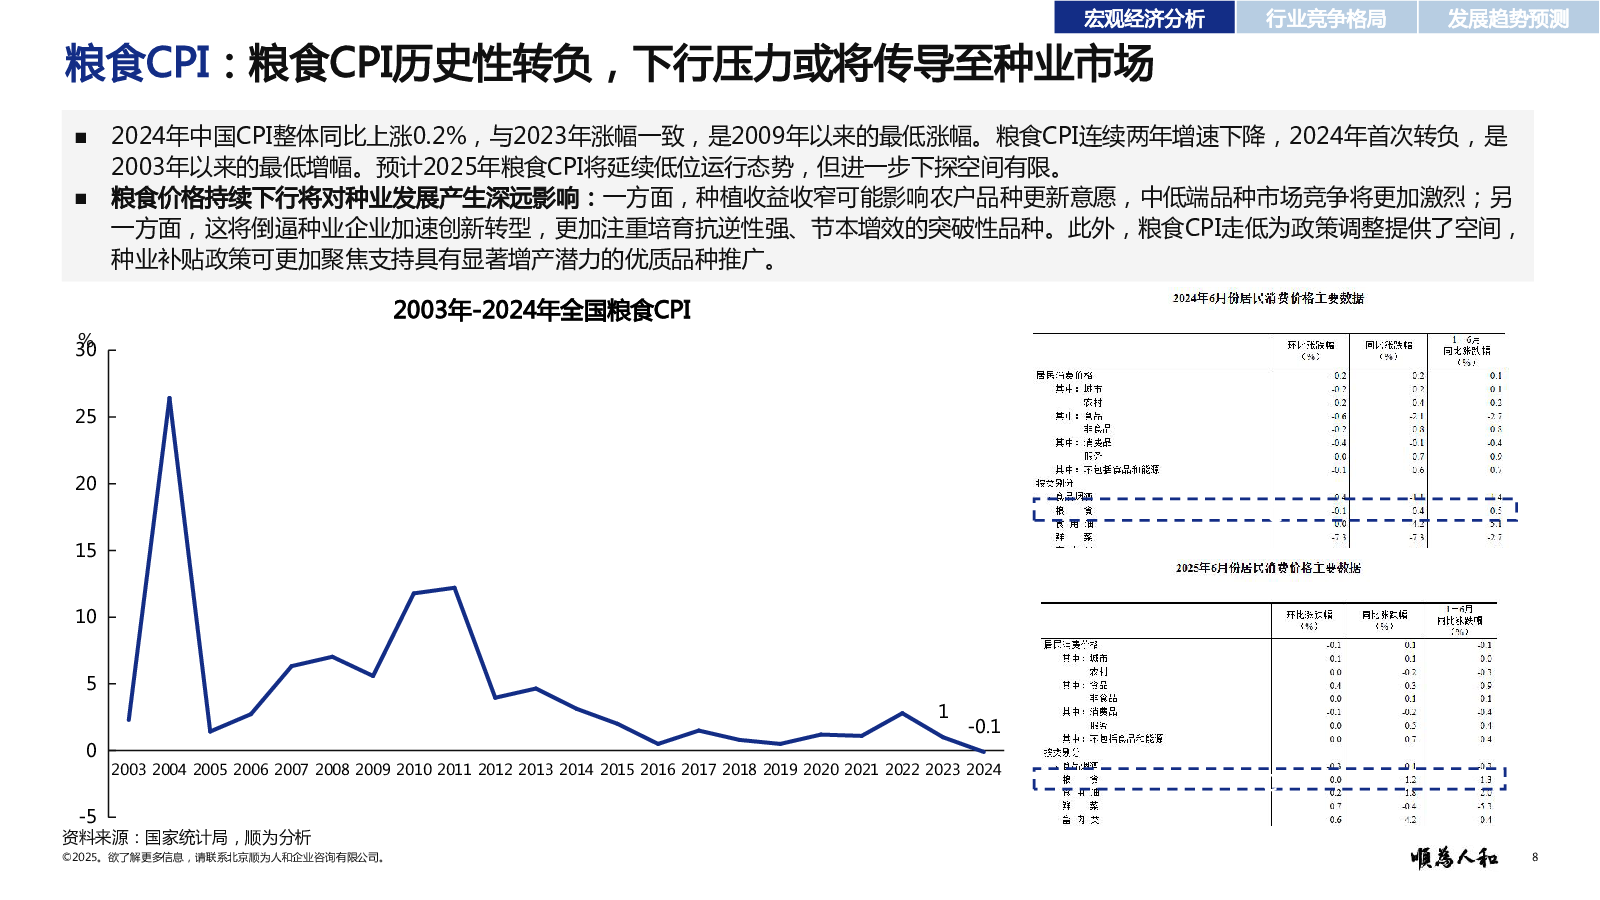Click y-axis label -5
This screenshot has height=900, width=1600.
(x=88, y=817)
